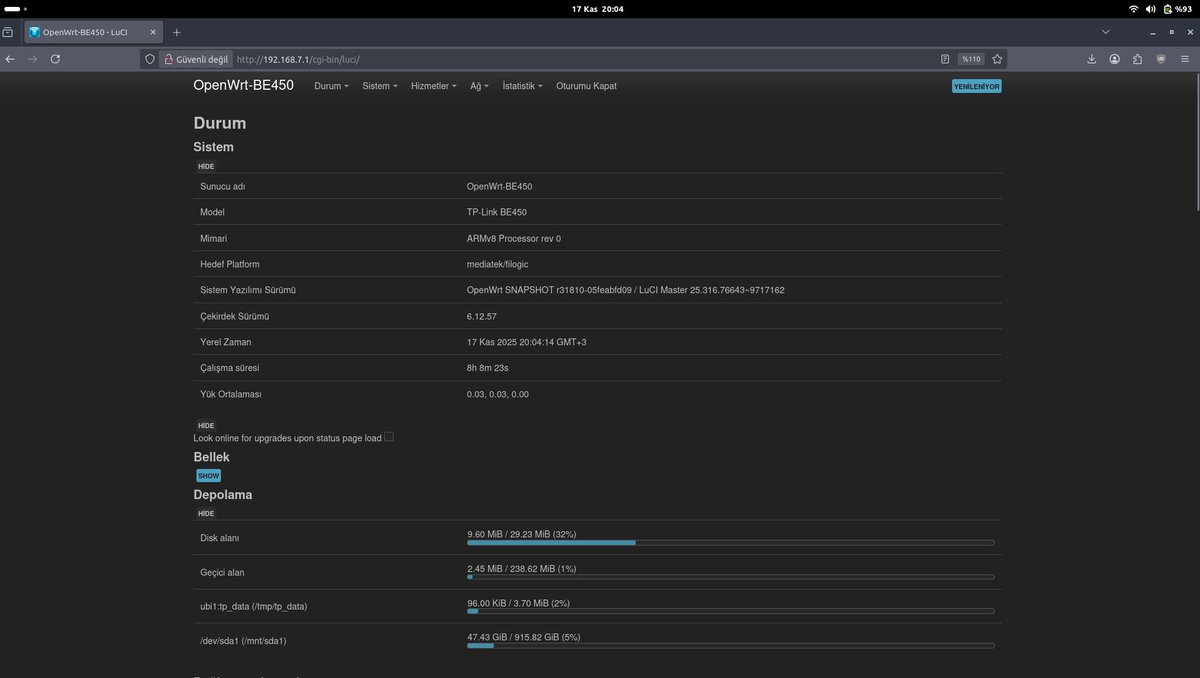Open the Sistem dropdown in the navbar

[379, 86]
